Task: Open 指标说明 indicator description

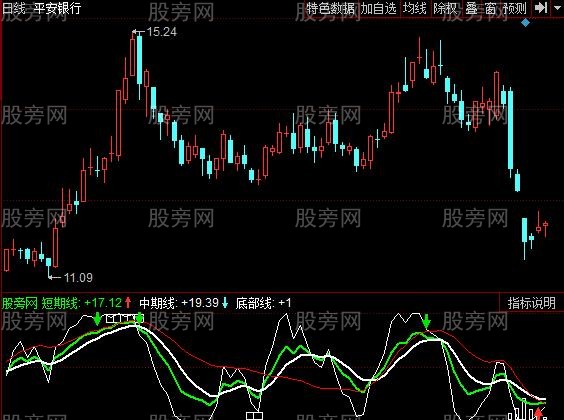Action: pyautogui.click(x=532, y=303)
